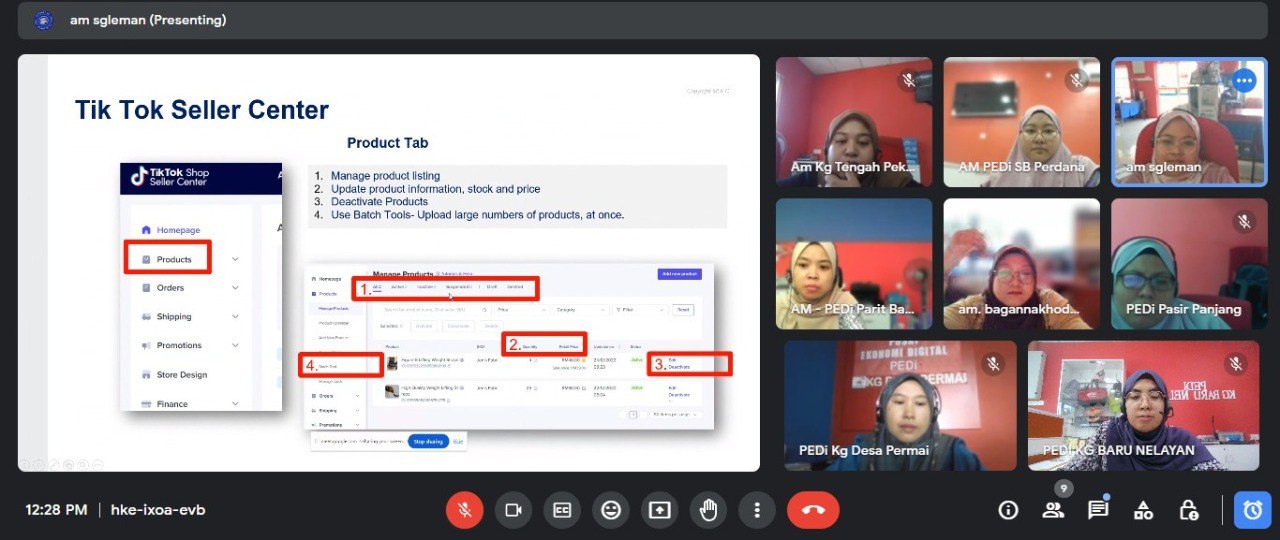Open the Price dropdown in Manage Products
Viewport: 1280px width, 540px height.
[x=522, y=310]
